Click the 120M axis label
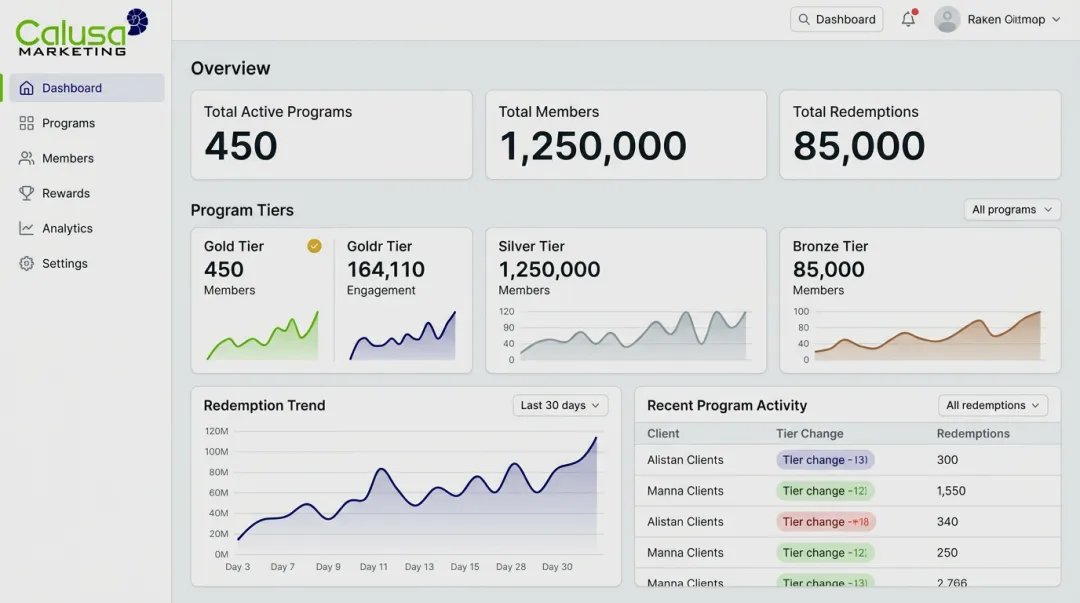This screenshot has height=603, width=1080. tap(216, 431)
